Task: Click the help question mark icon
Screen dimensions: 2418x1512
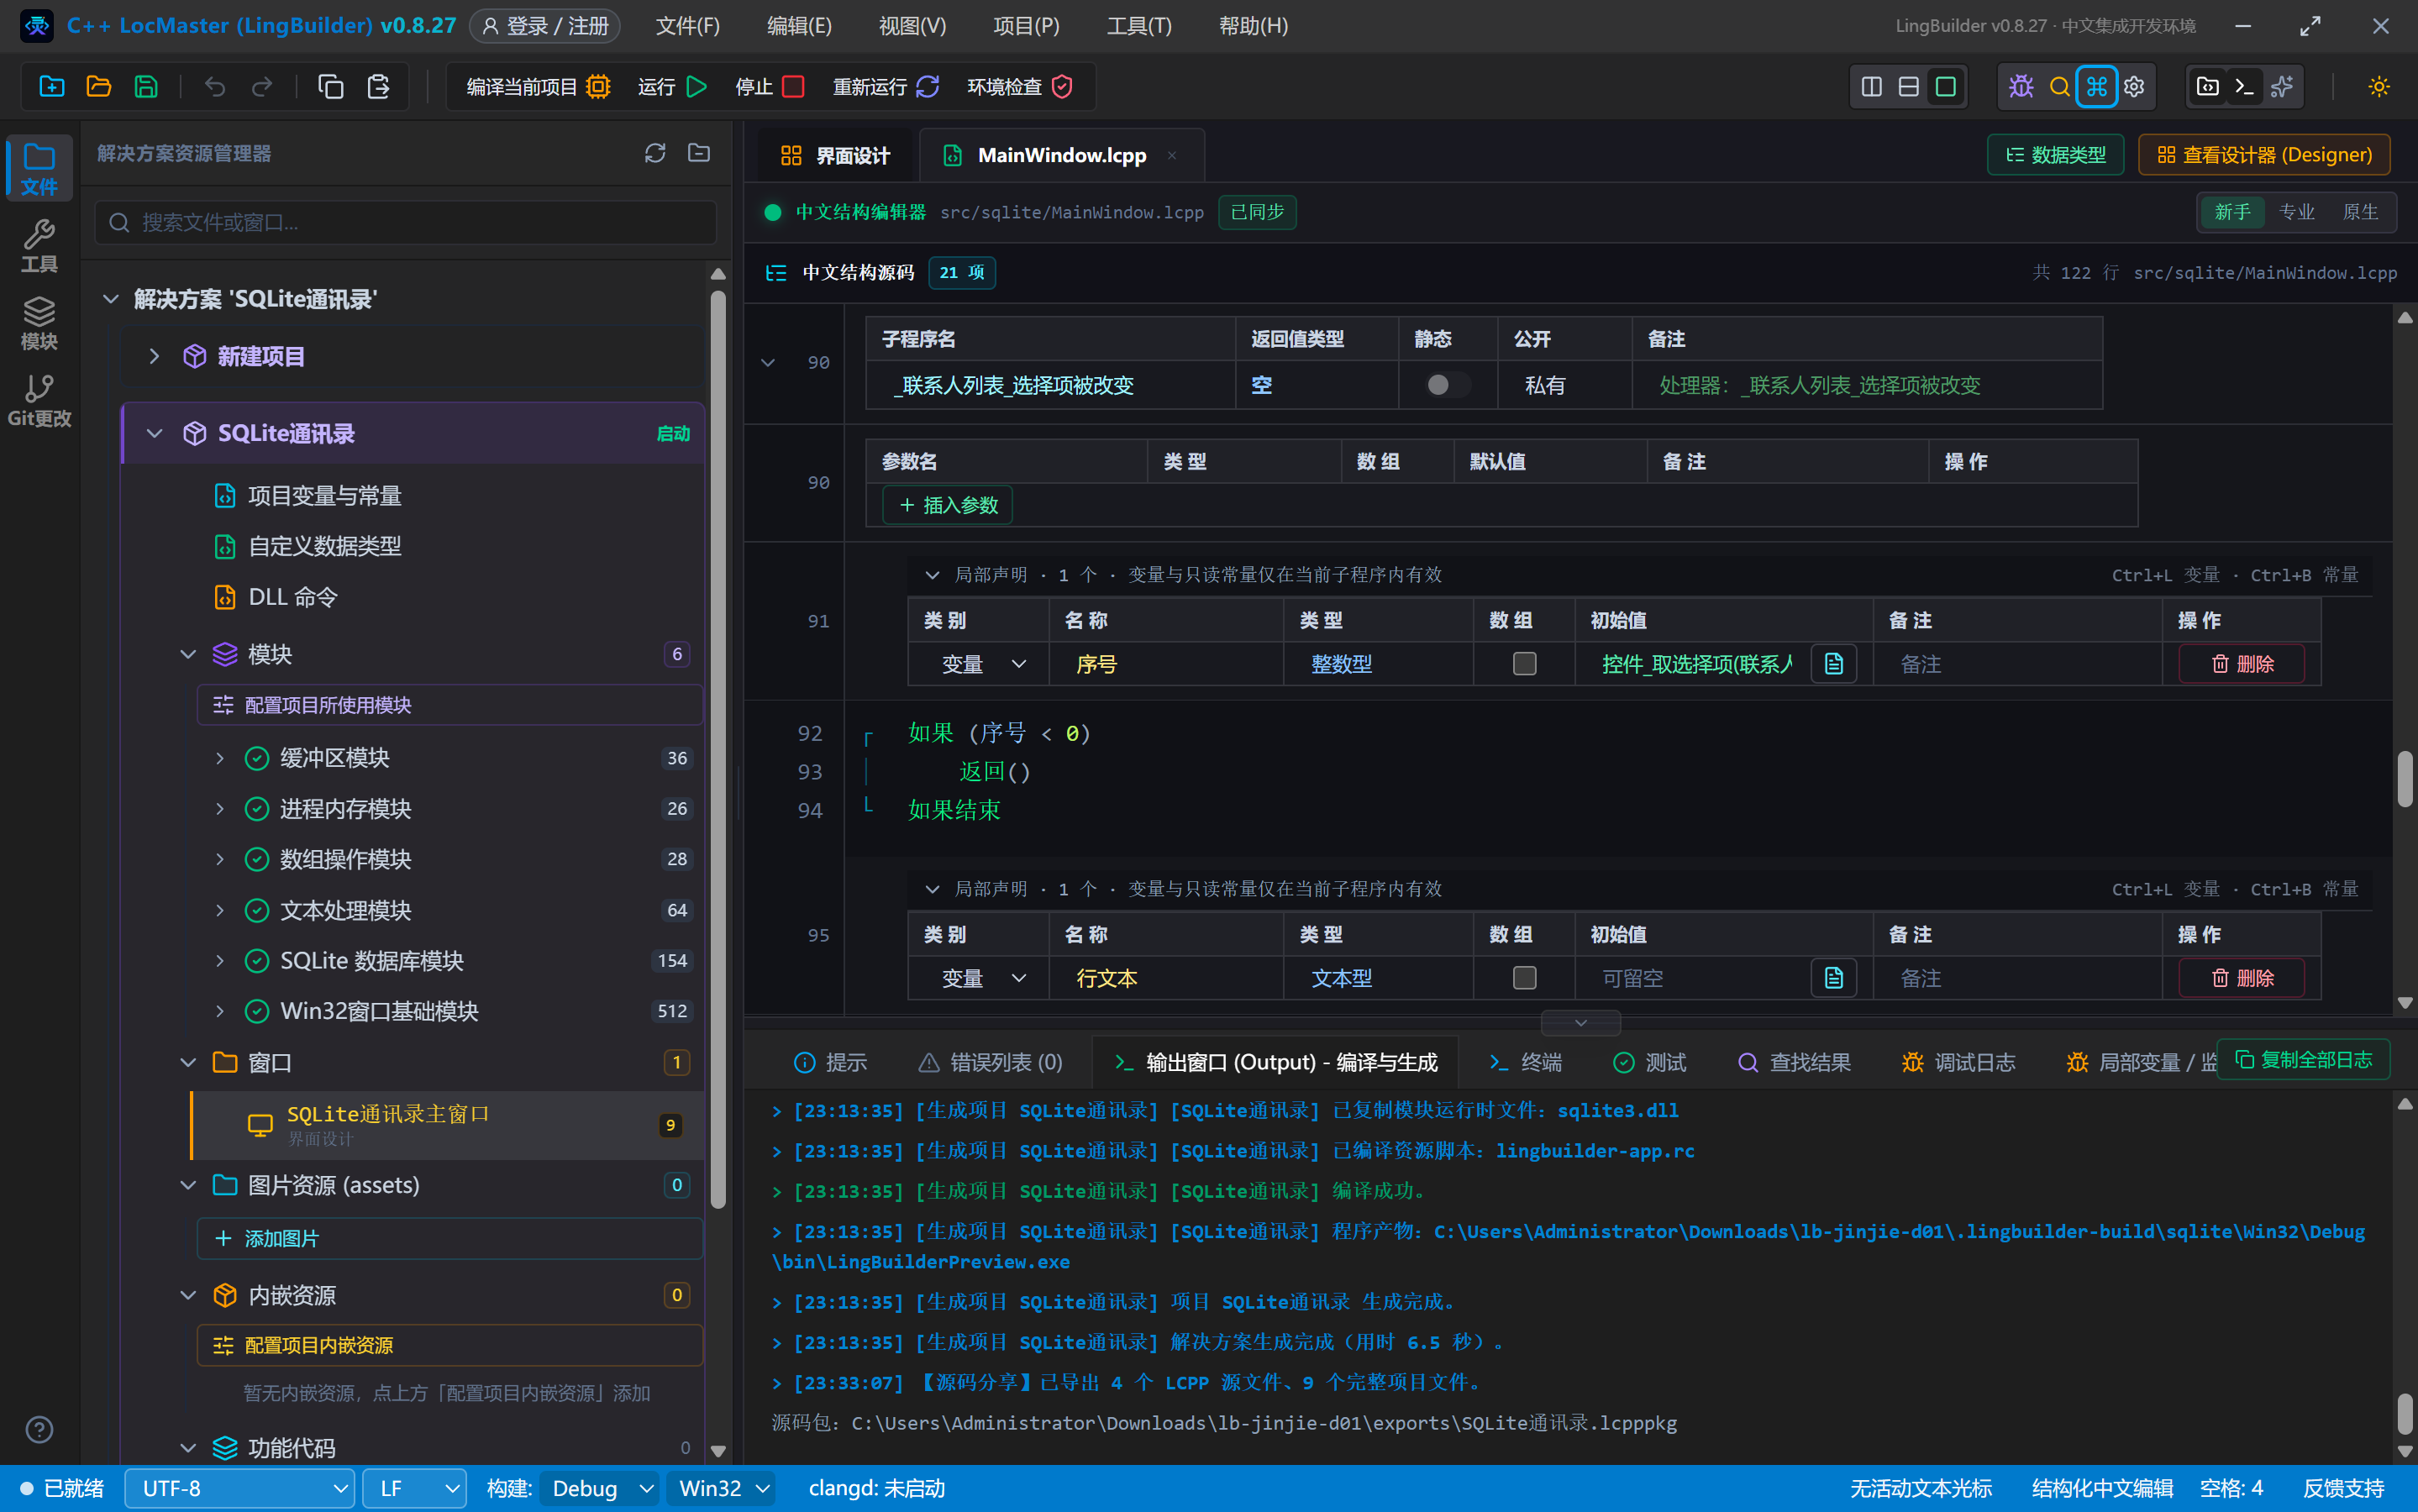Action: click(39, 1429)
